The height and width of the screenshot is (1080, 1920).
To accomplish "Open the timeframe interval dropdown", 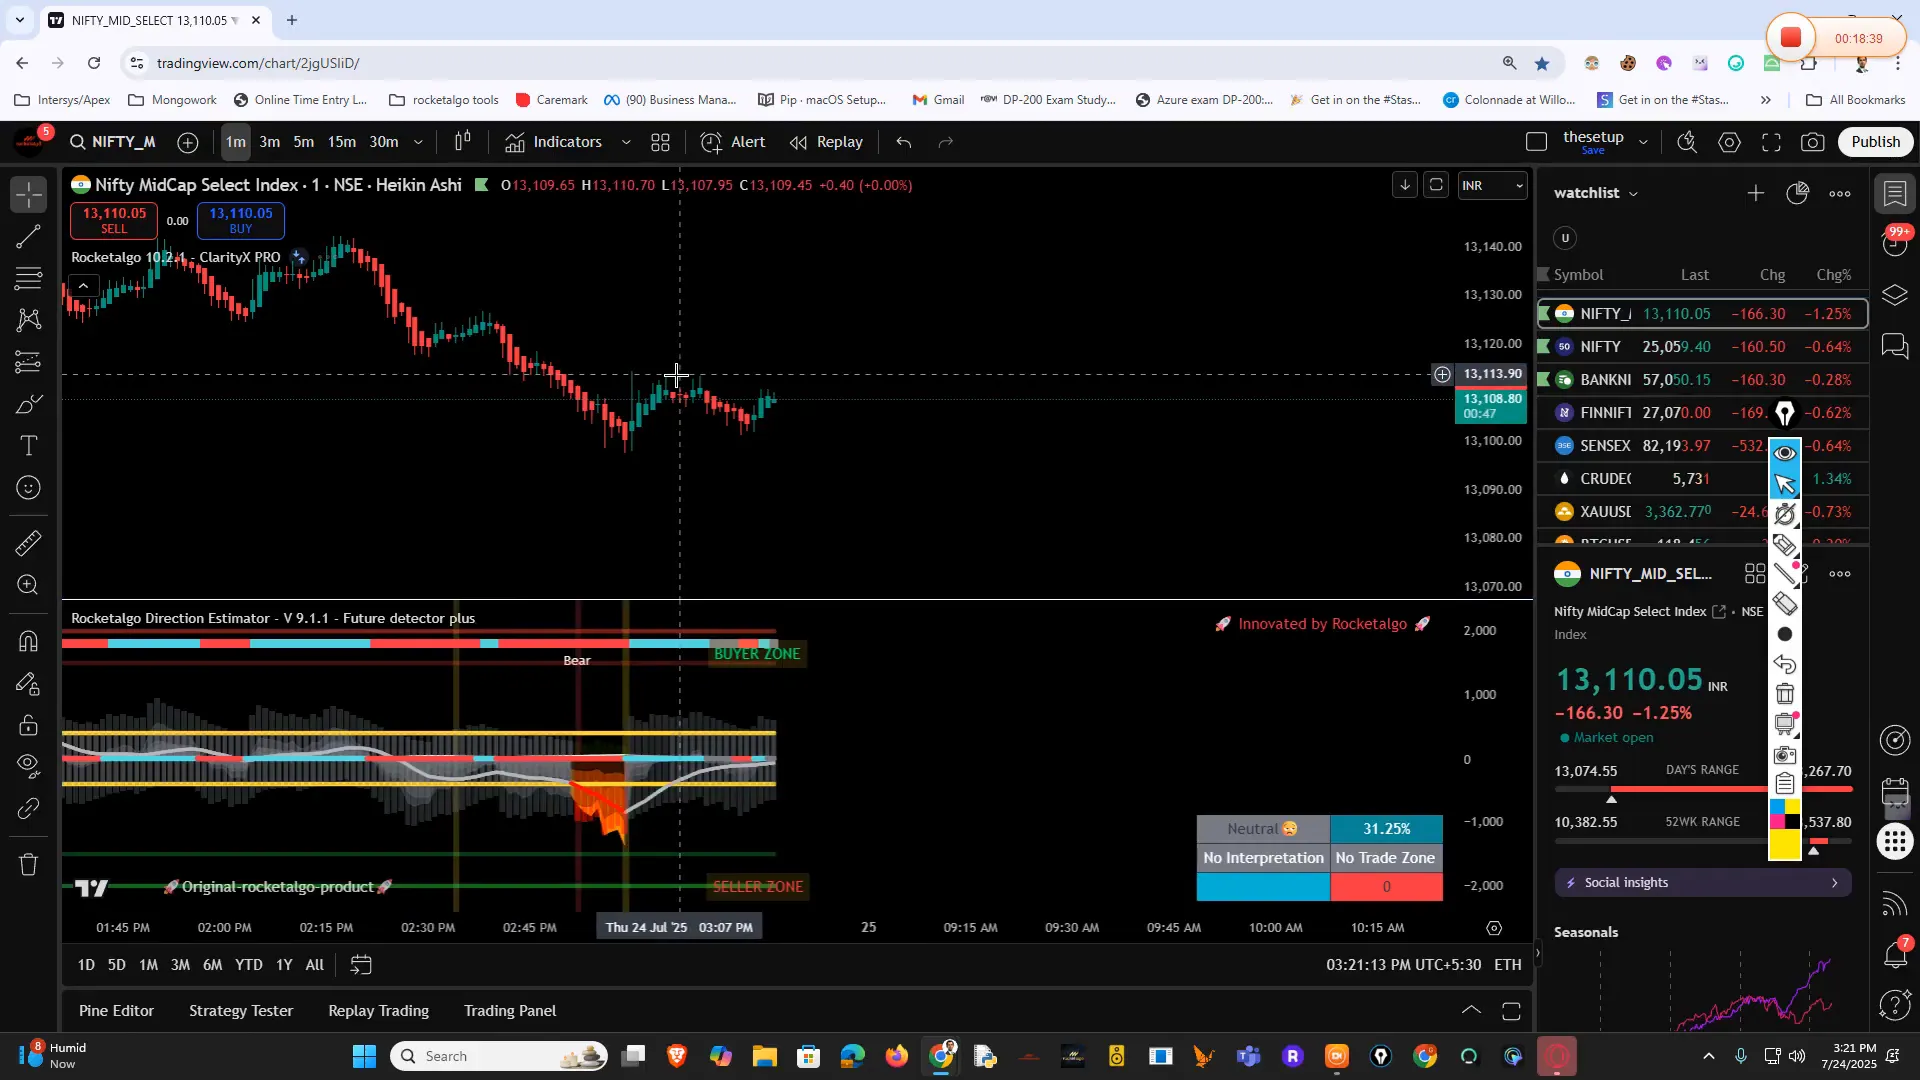I will click(x=418, y=142).
